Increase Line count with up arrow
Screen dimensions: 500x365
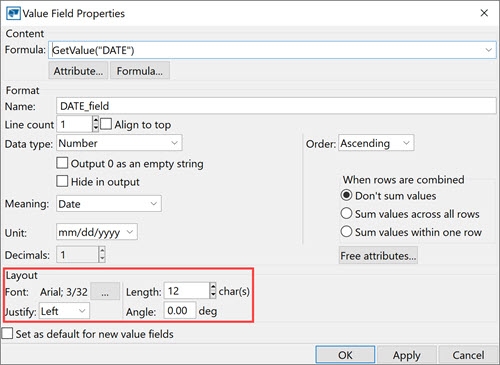click(x=96, y=120)
